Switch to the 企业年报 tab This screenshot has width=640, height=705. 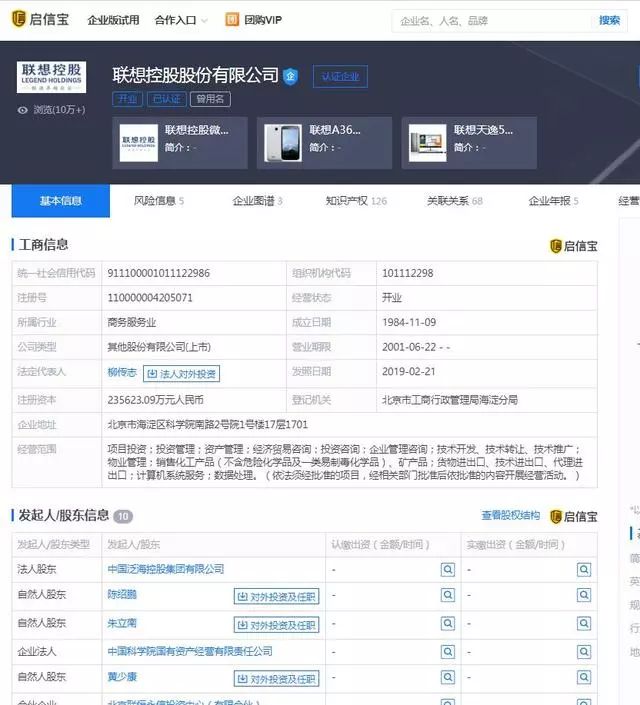553,201
